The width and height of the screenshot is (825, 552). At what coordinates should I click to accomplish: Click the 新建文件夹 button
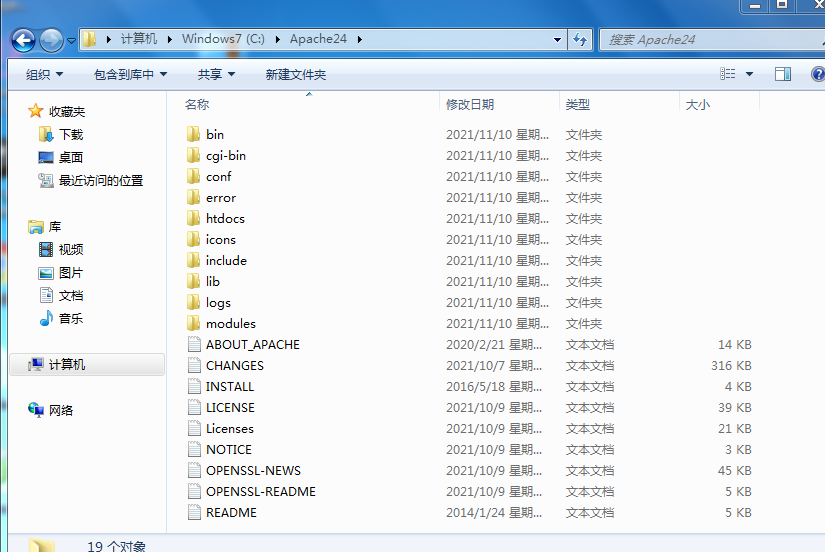[x=296, y=75]
